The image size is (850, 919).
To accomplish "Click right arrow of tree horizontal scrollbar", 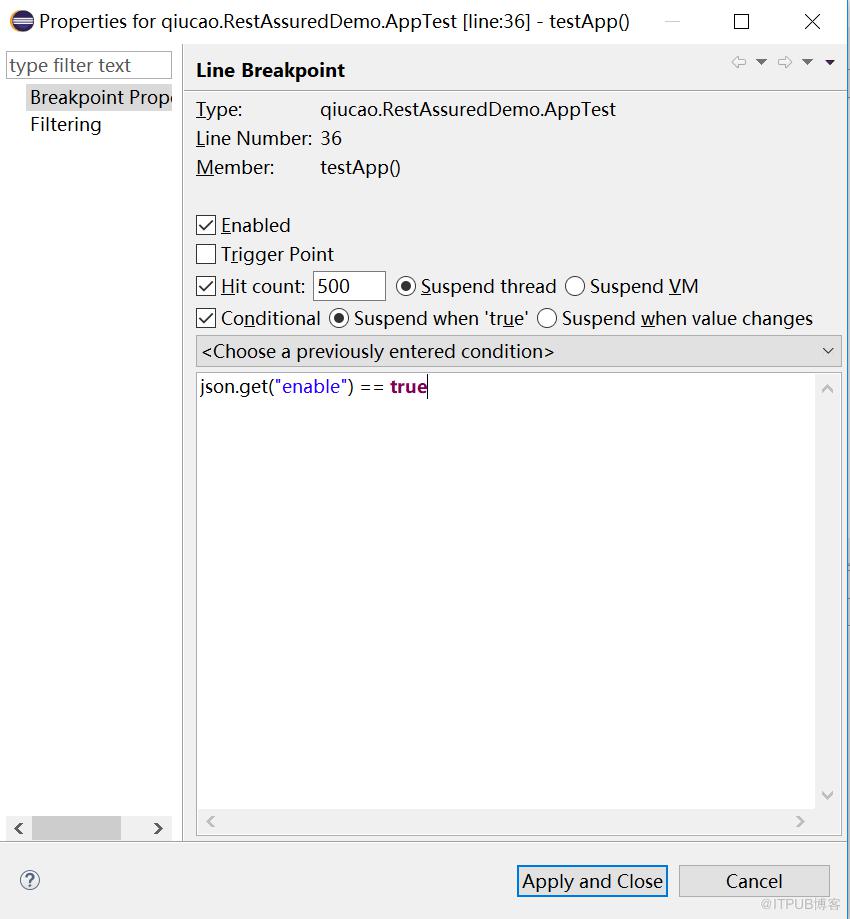I will tap(158, 828).
